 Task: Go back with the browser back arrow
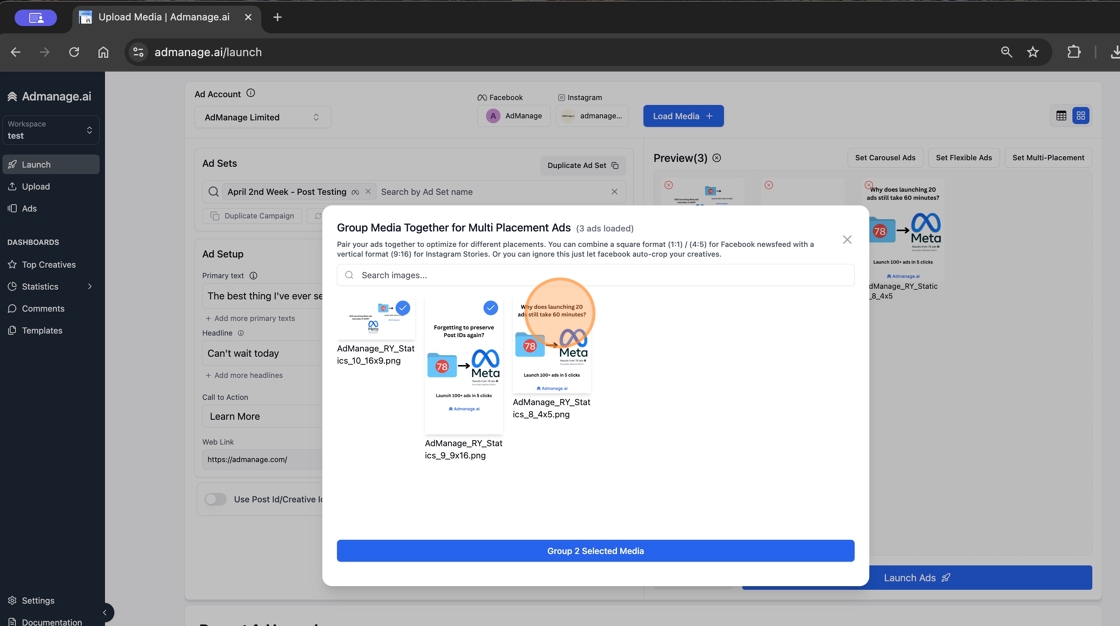15,52
